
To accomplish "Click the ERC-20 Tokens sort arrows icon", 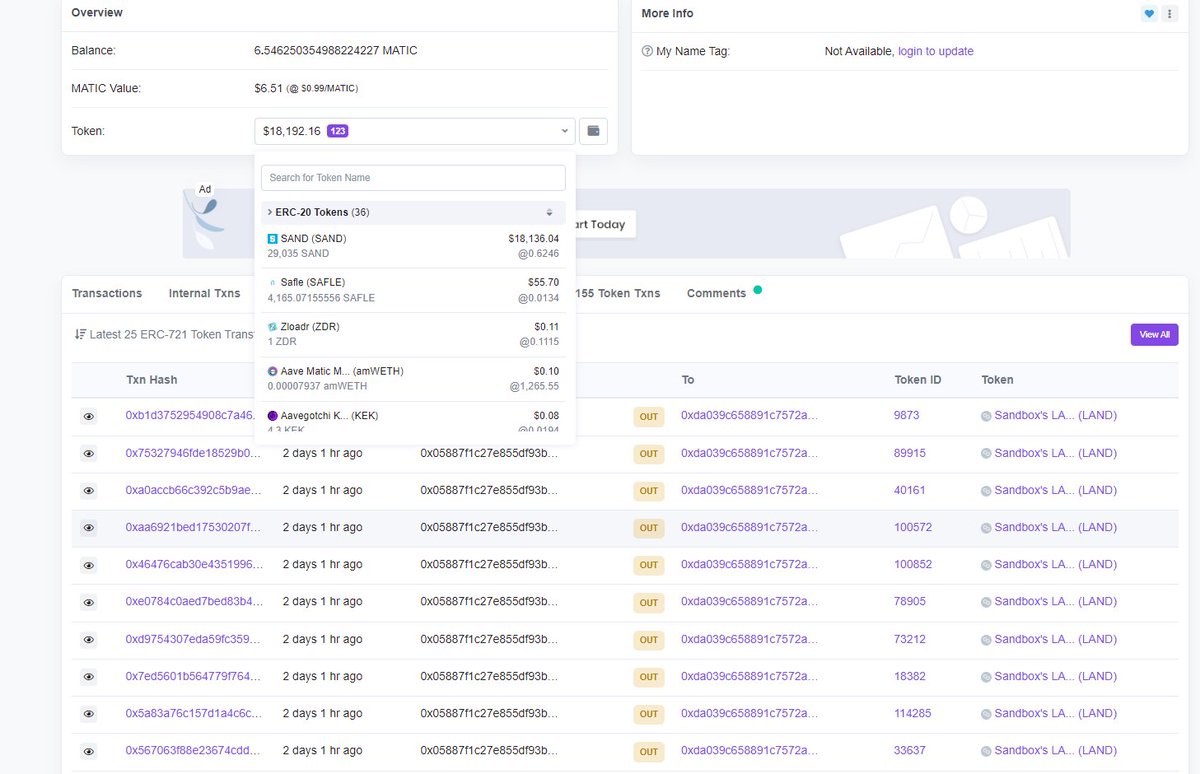I will (x=549, y=213).
